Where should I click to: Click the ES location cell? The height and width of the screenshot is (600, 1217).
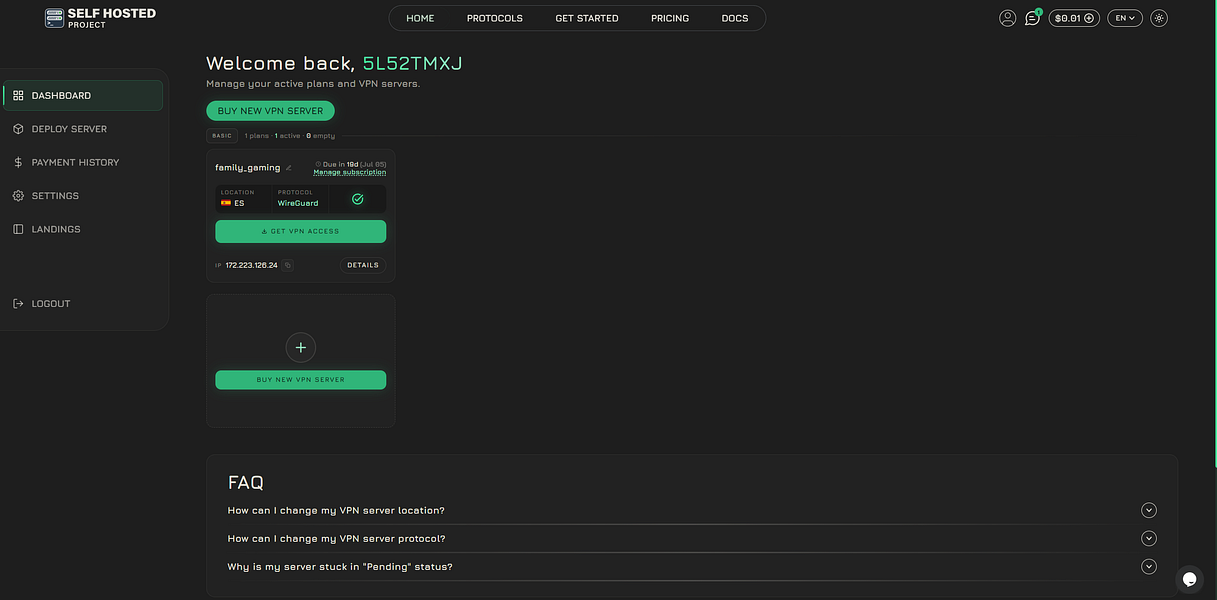click(243, 198)
